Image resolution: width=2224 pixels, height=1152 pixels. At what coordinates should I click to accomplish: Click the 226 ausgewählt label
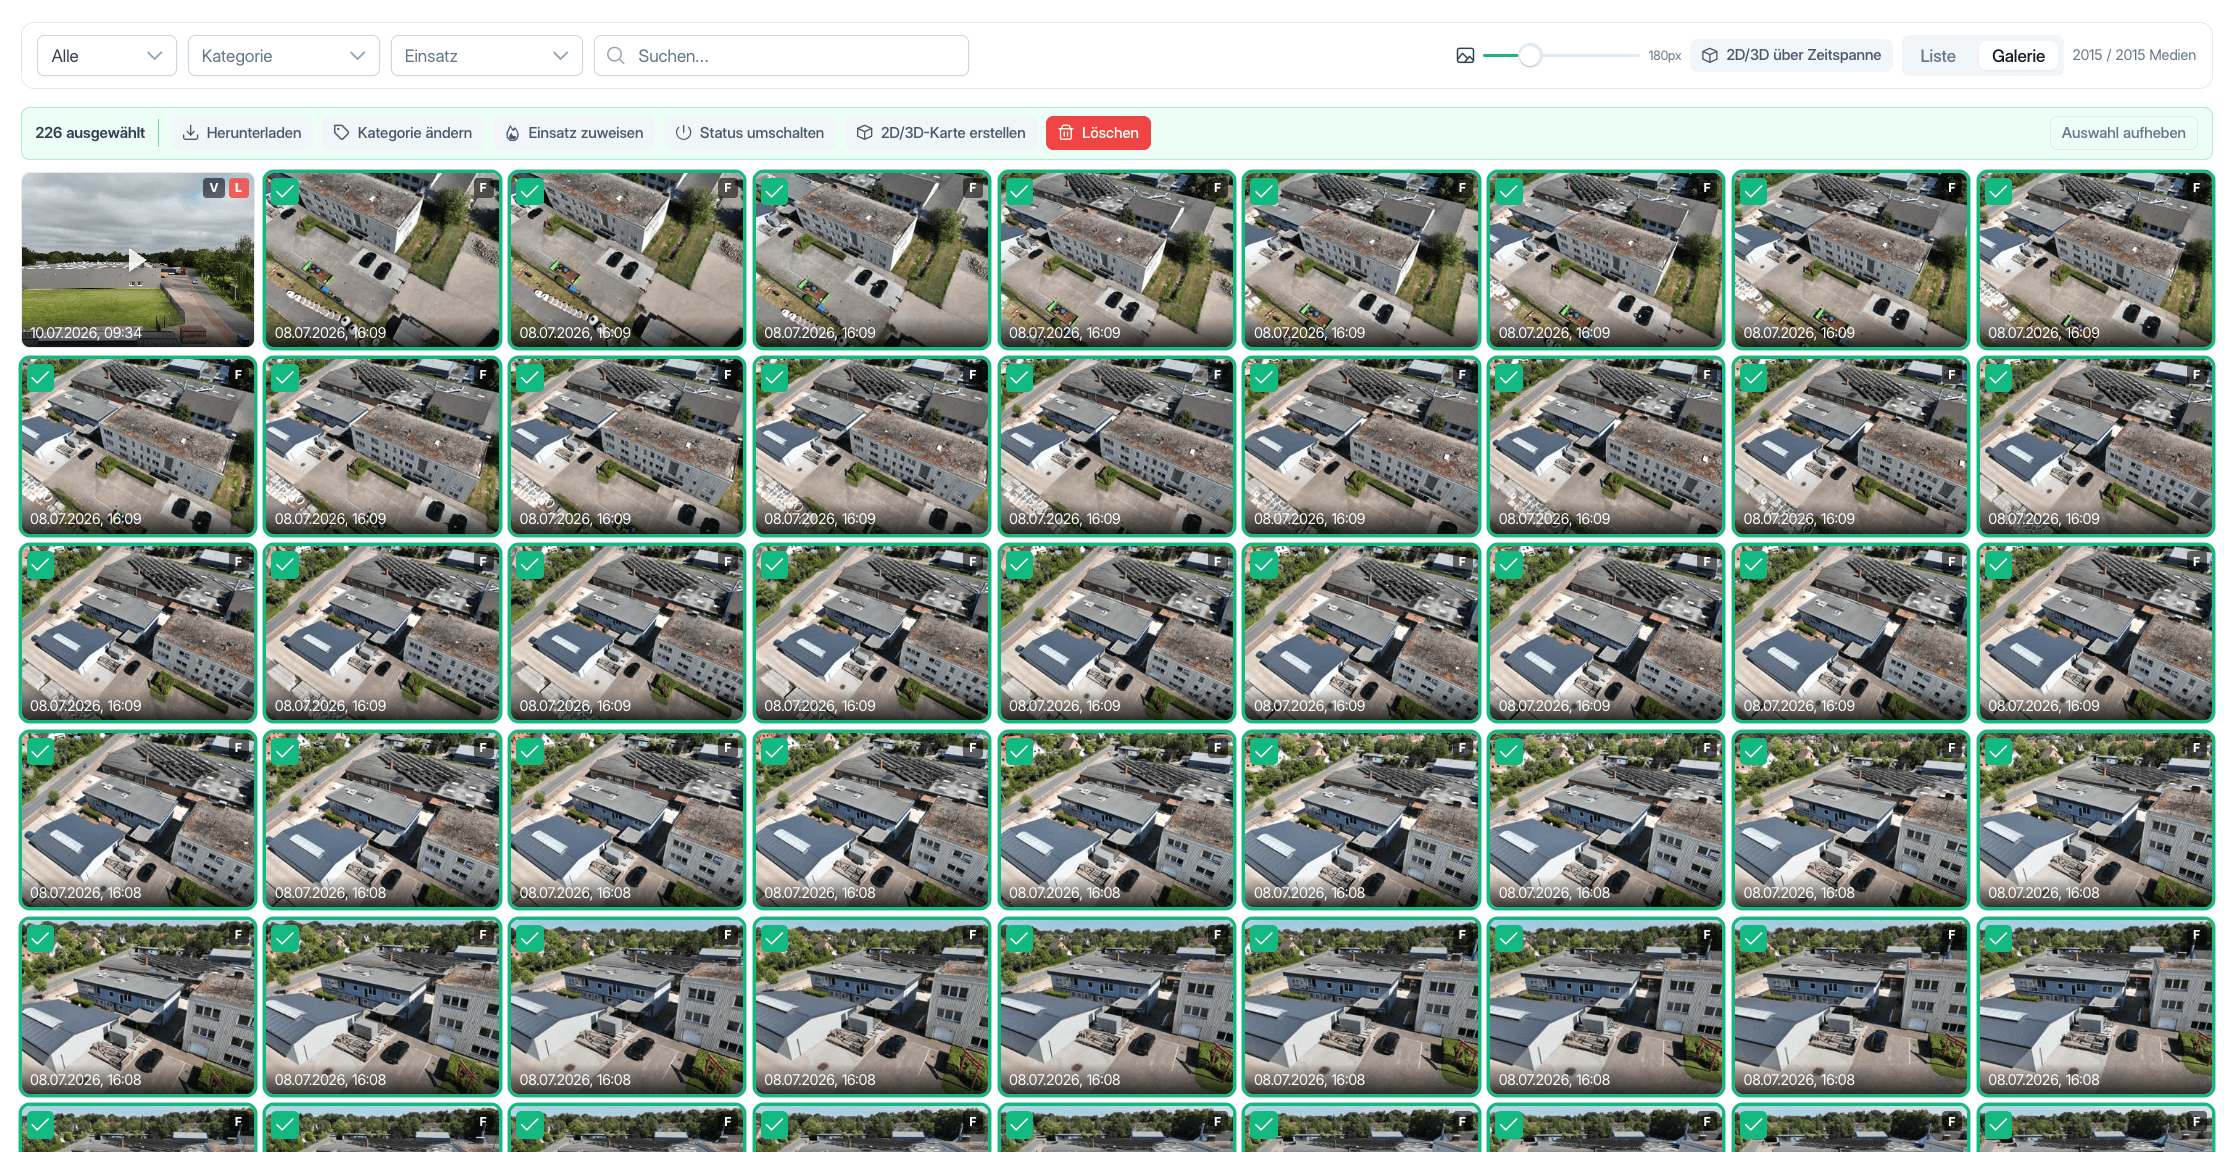tap(90, 133)
